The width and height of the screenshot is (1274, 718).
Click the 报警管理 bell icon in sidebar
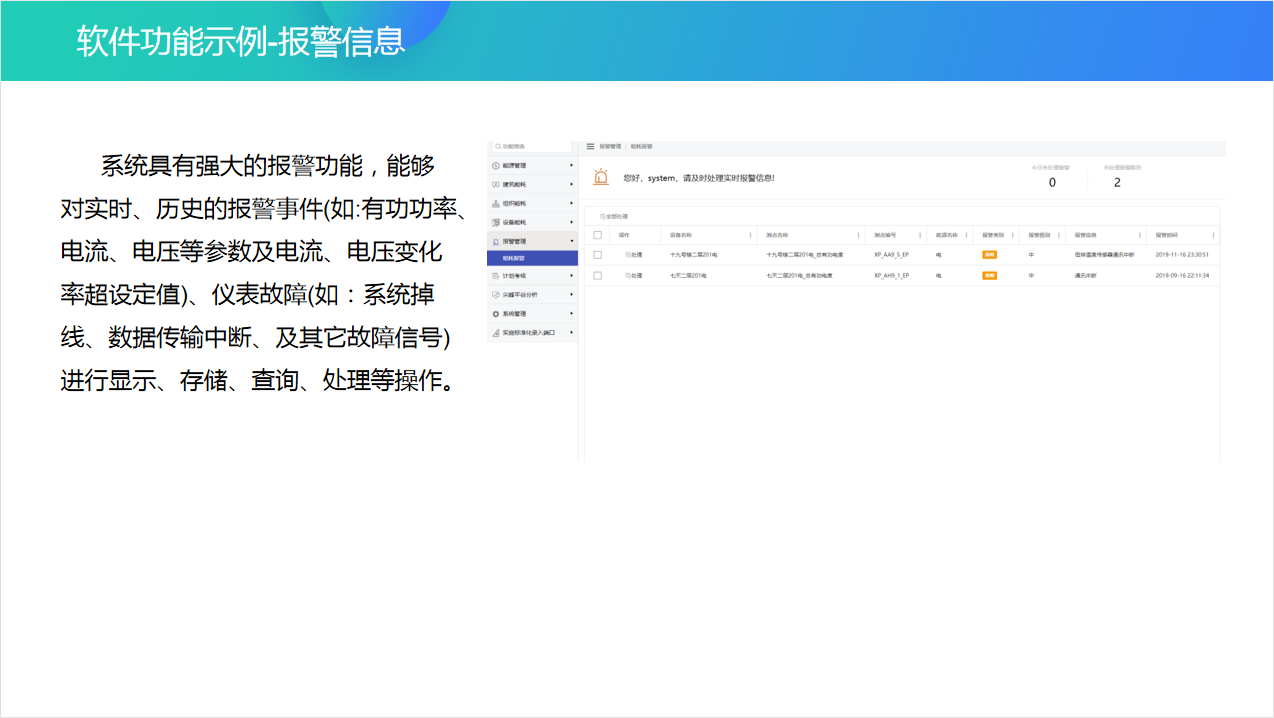496,241
